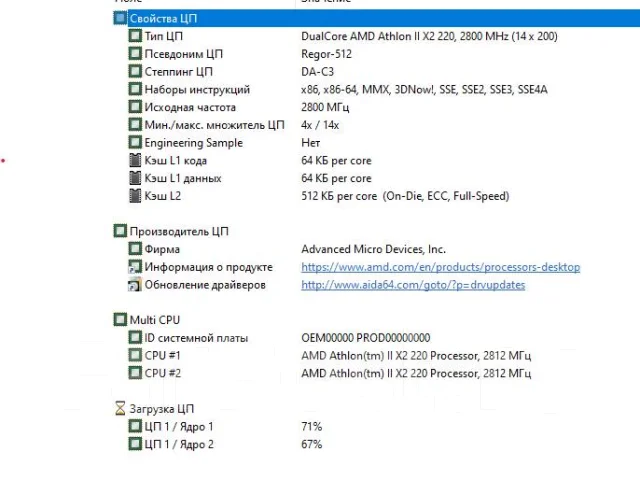Image resolution: width=640 pixels, height=494 pixels.
Task: Click the chip icon beside Тип ЦП
Action: (x=135, y=36)
